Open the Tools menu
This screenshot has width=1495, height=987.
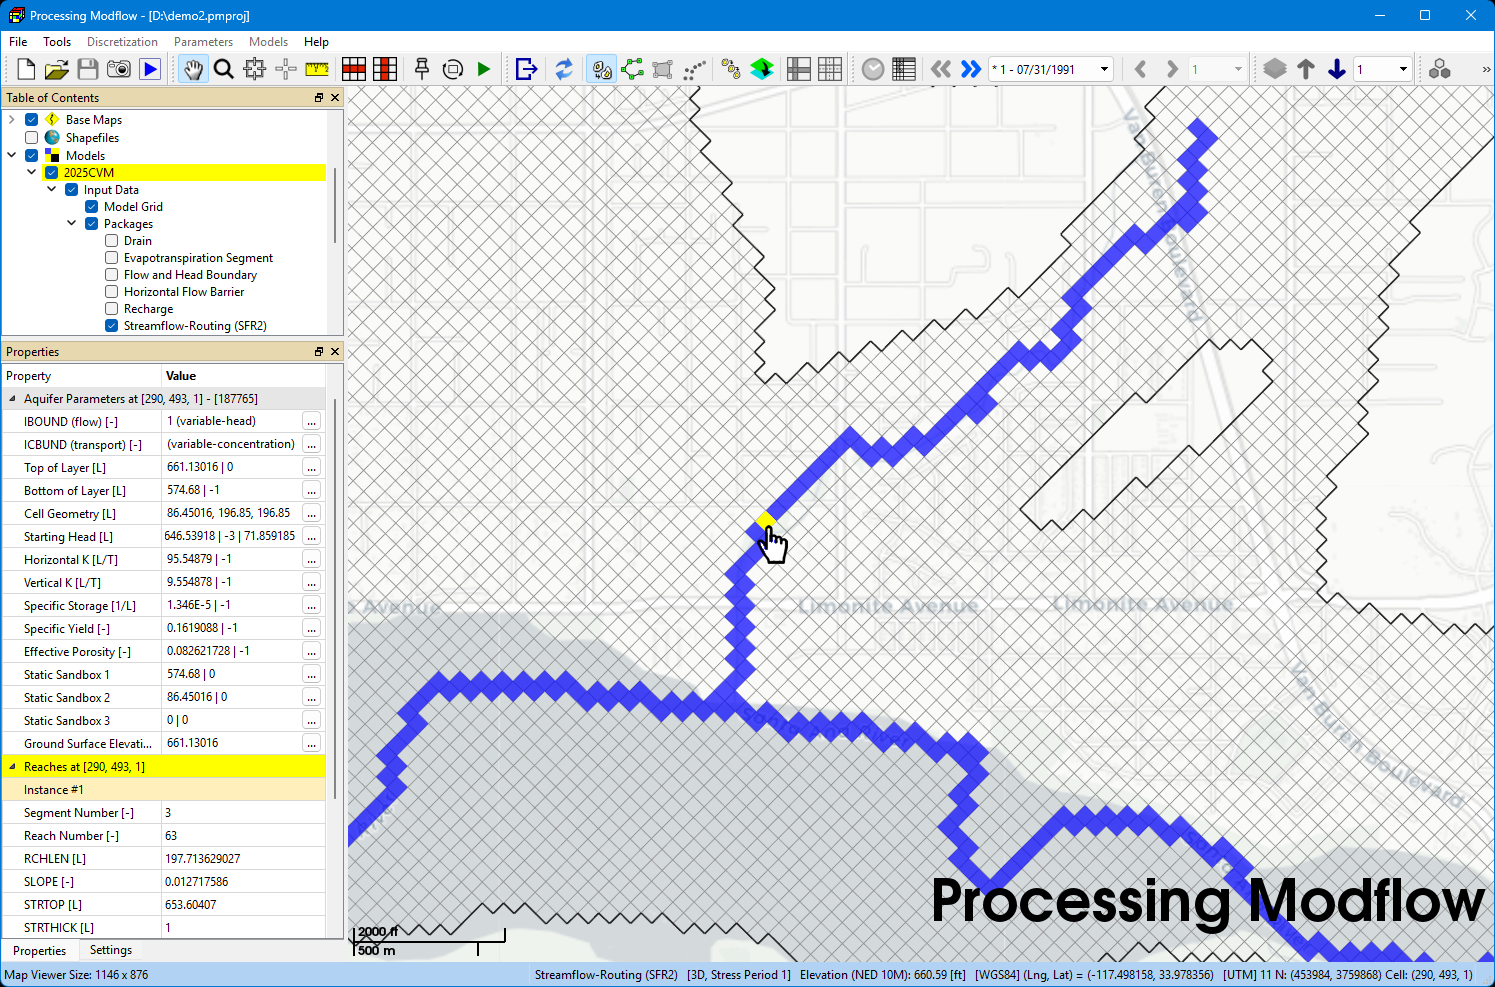point(57,42)
